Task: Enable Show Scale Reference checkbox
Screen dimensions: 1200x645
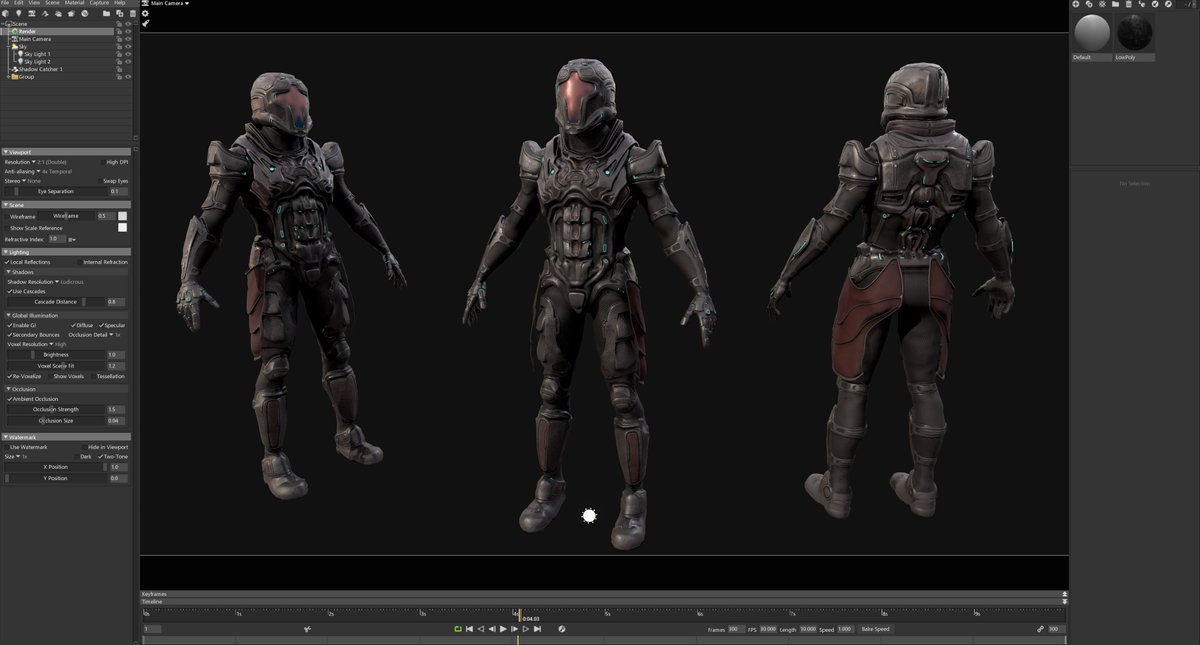Action: pyautogui.click(x=8, y=228)
